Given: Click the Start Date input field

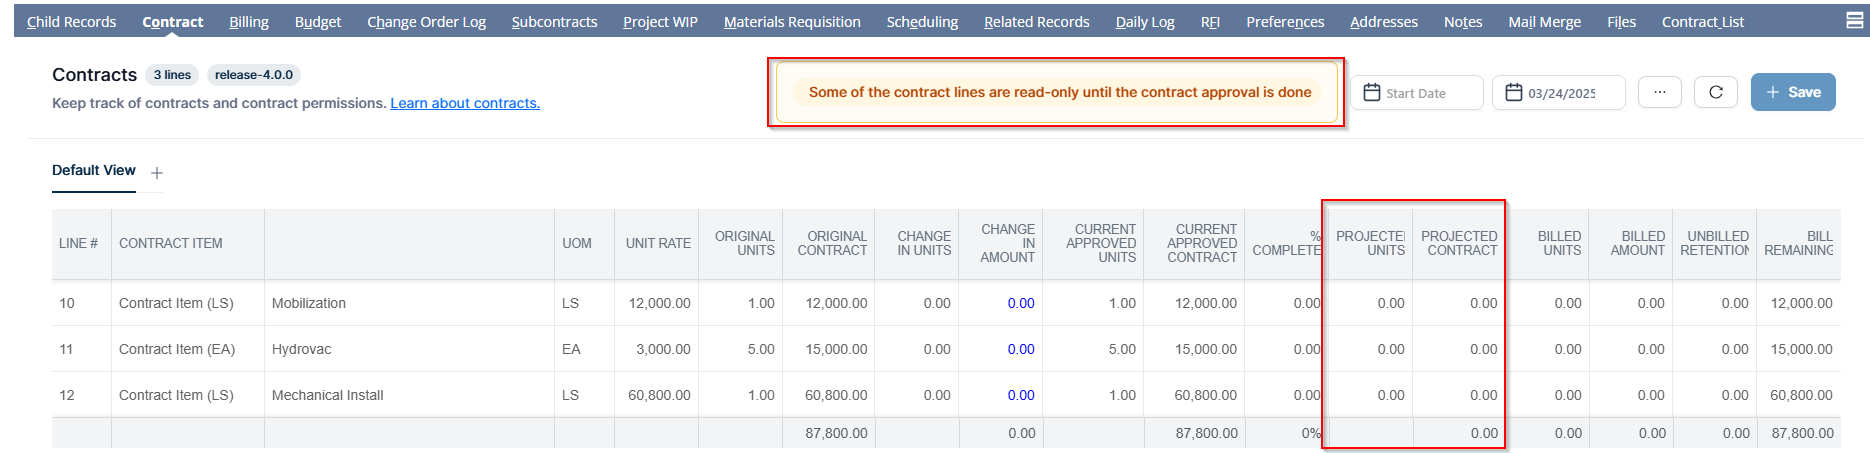Looking at the screenshot, I should point(1417,92).
